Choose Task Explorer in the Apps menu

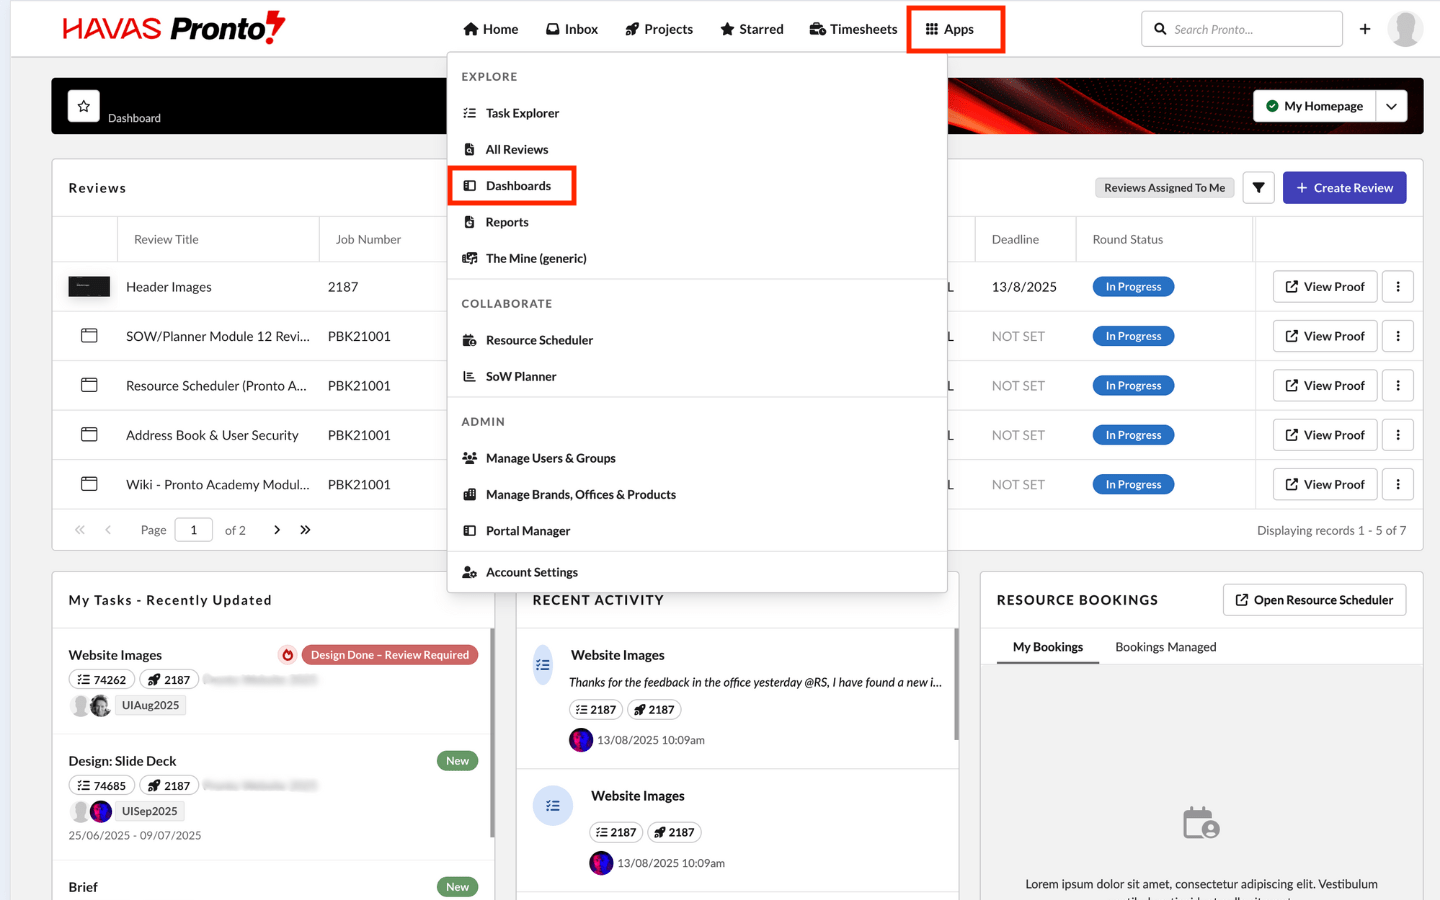point(522,113)
